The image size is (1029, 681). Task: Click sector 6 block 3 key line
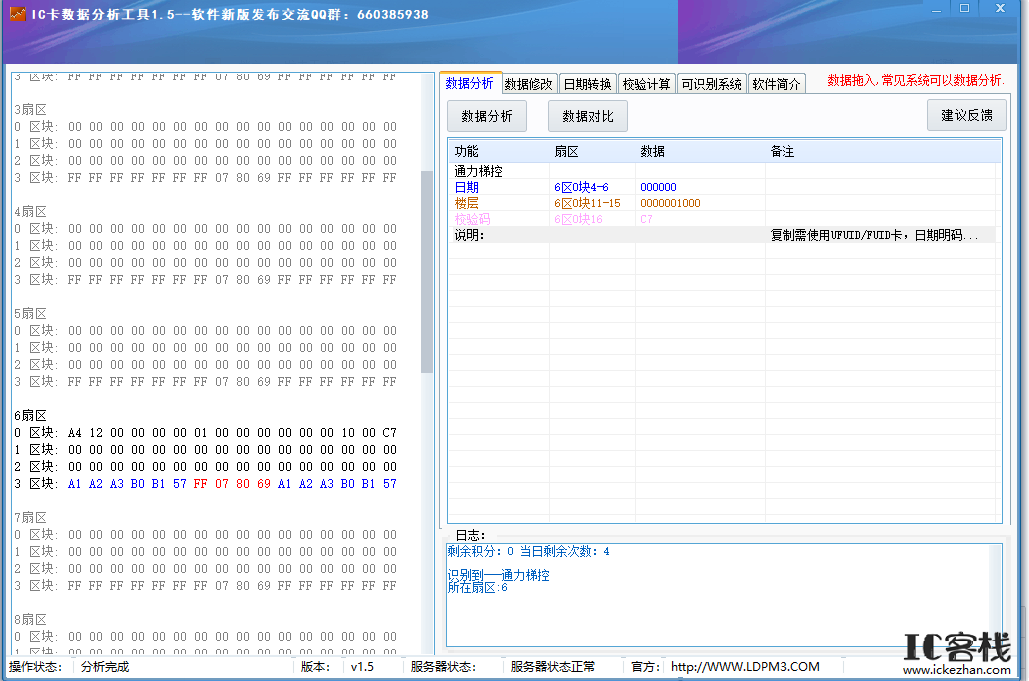pos(205,484)
